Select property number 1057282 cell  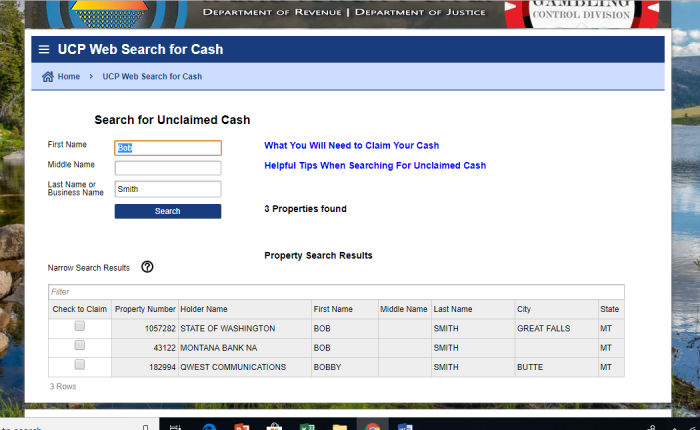145,329
